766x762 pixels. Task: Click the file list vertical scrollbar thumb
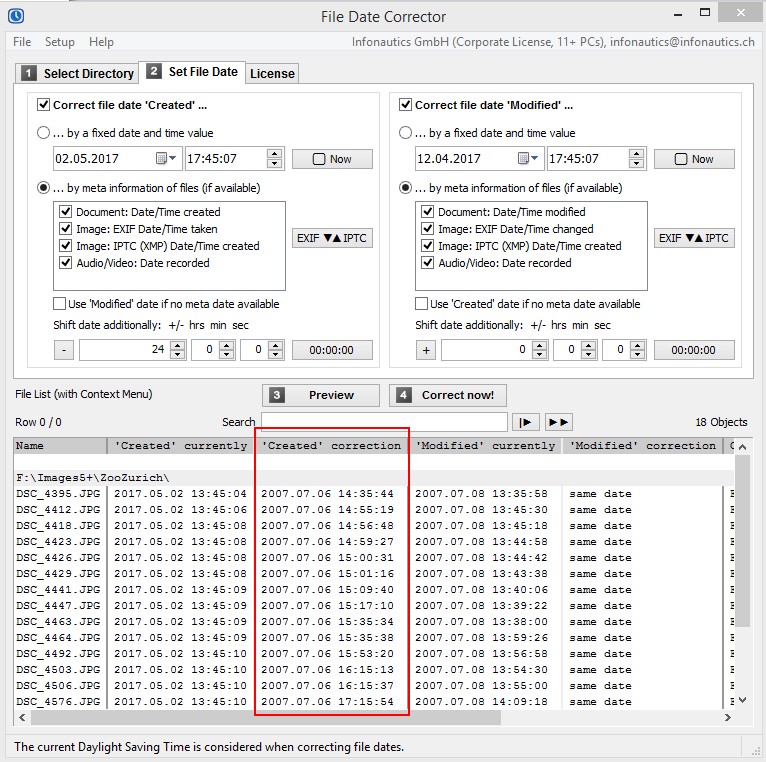point(742,541)
